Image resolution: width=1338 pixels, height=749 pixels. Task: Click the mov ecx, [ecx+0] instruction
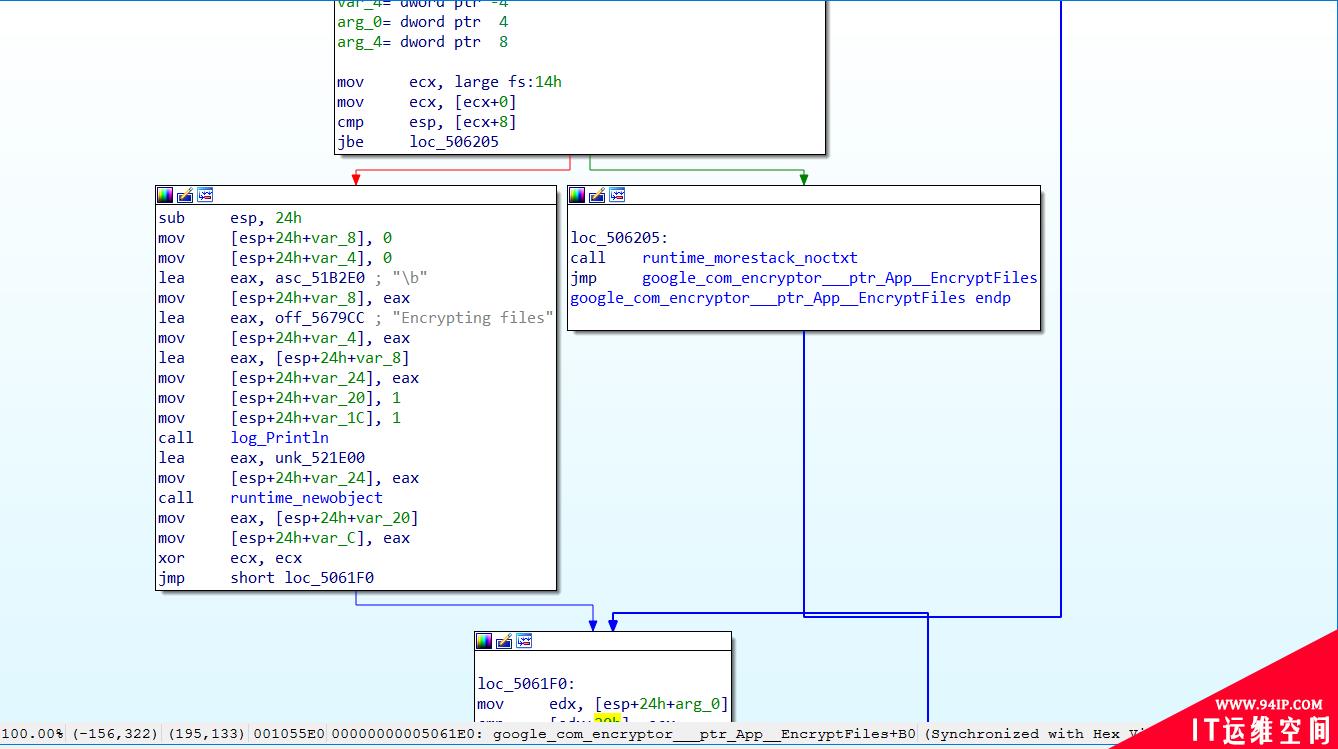coord(427,102)
